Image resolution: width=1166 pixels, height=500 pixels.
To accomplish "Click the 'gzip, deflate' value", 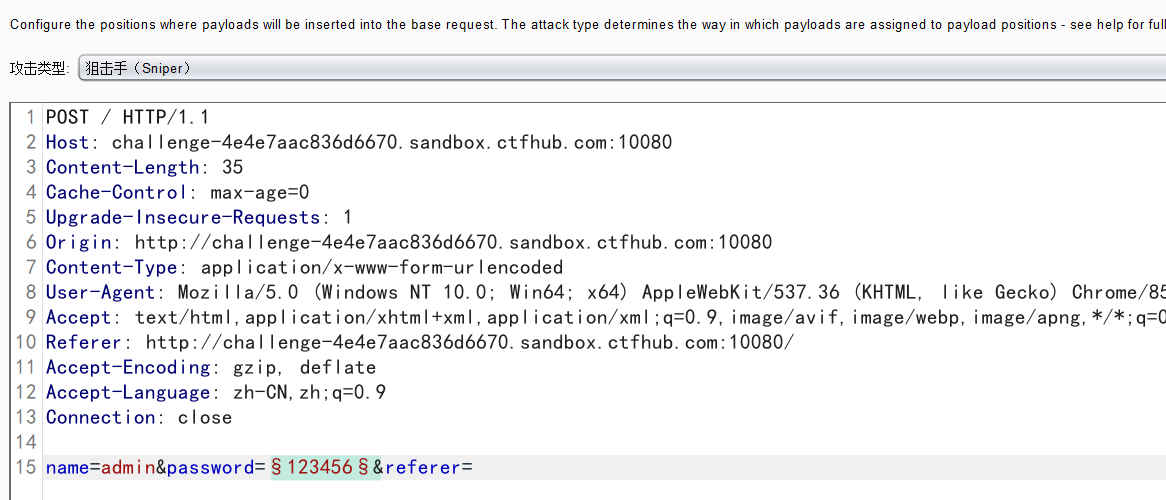I will click(304, 368).
